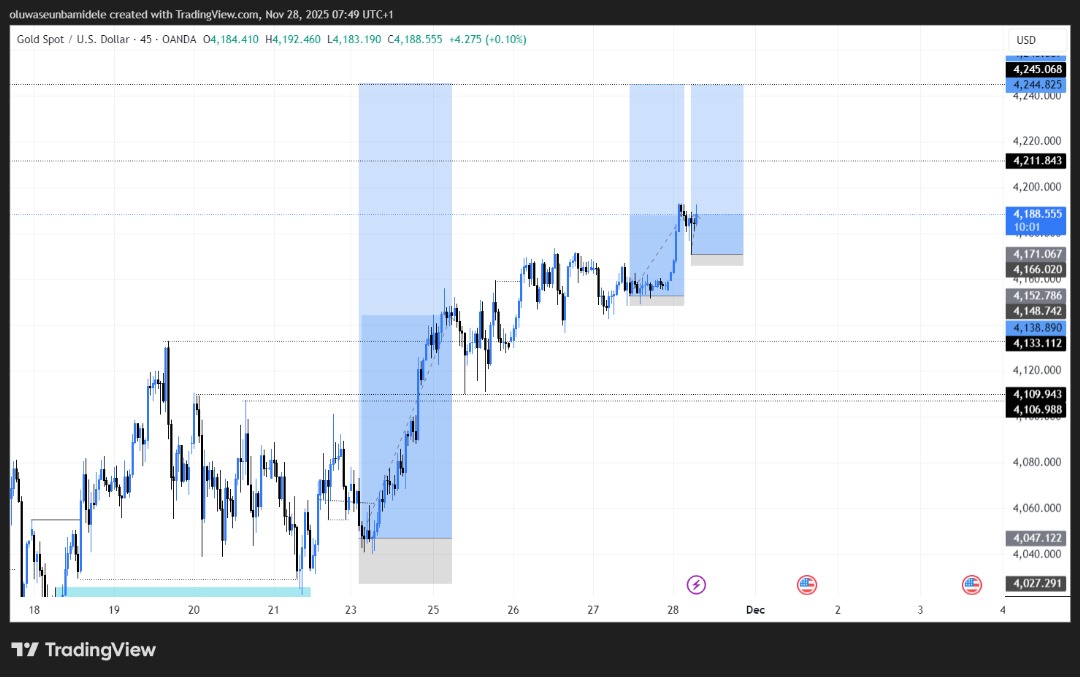The width and height of the screenshot is (1080, 677).
Task: Select the 4,166.020 price label
Action: (1036, 269)
